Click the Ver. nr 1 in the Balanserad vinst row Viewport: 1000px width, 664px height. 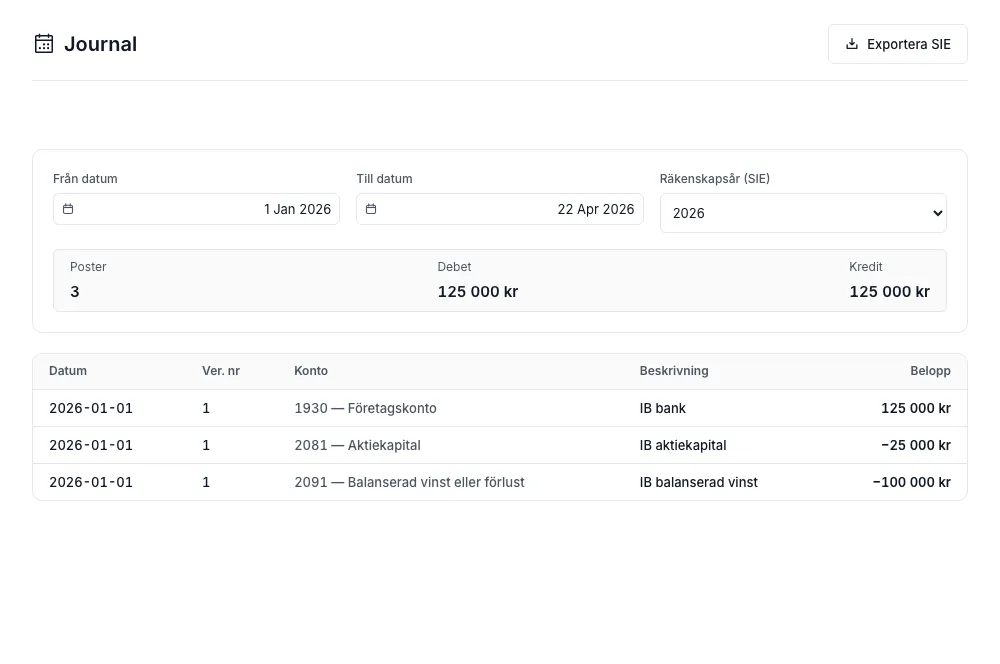(206, 482)
